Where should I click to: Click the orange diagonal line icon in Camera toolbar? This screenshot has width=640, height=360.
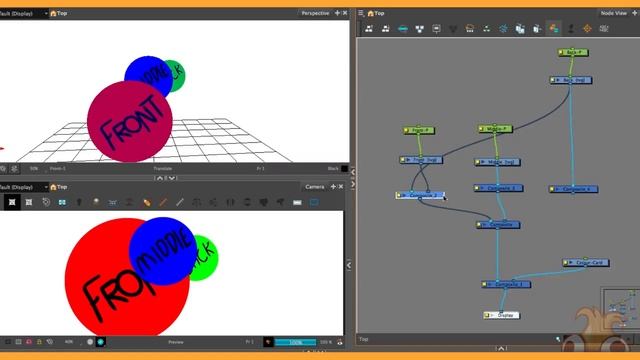coord(163,202)
